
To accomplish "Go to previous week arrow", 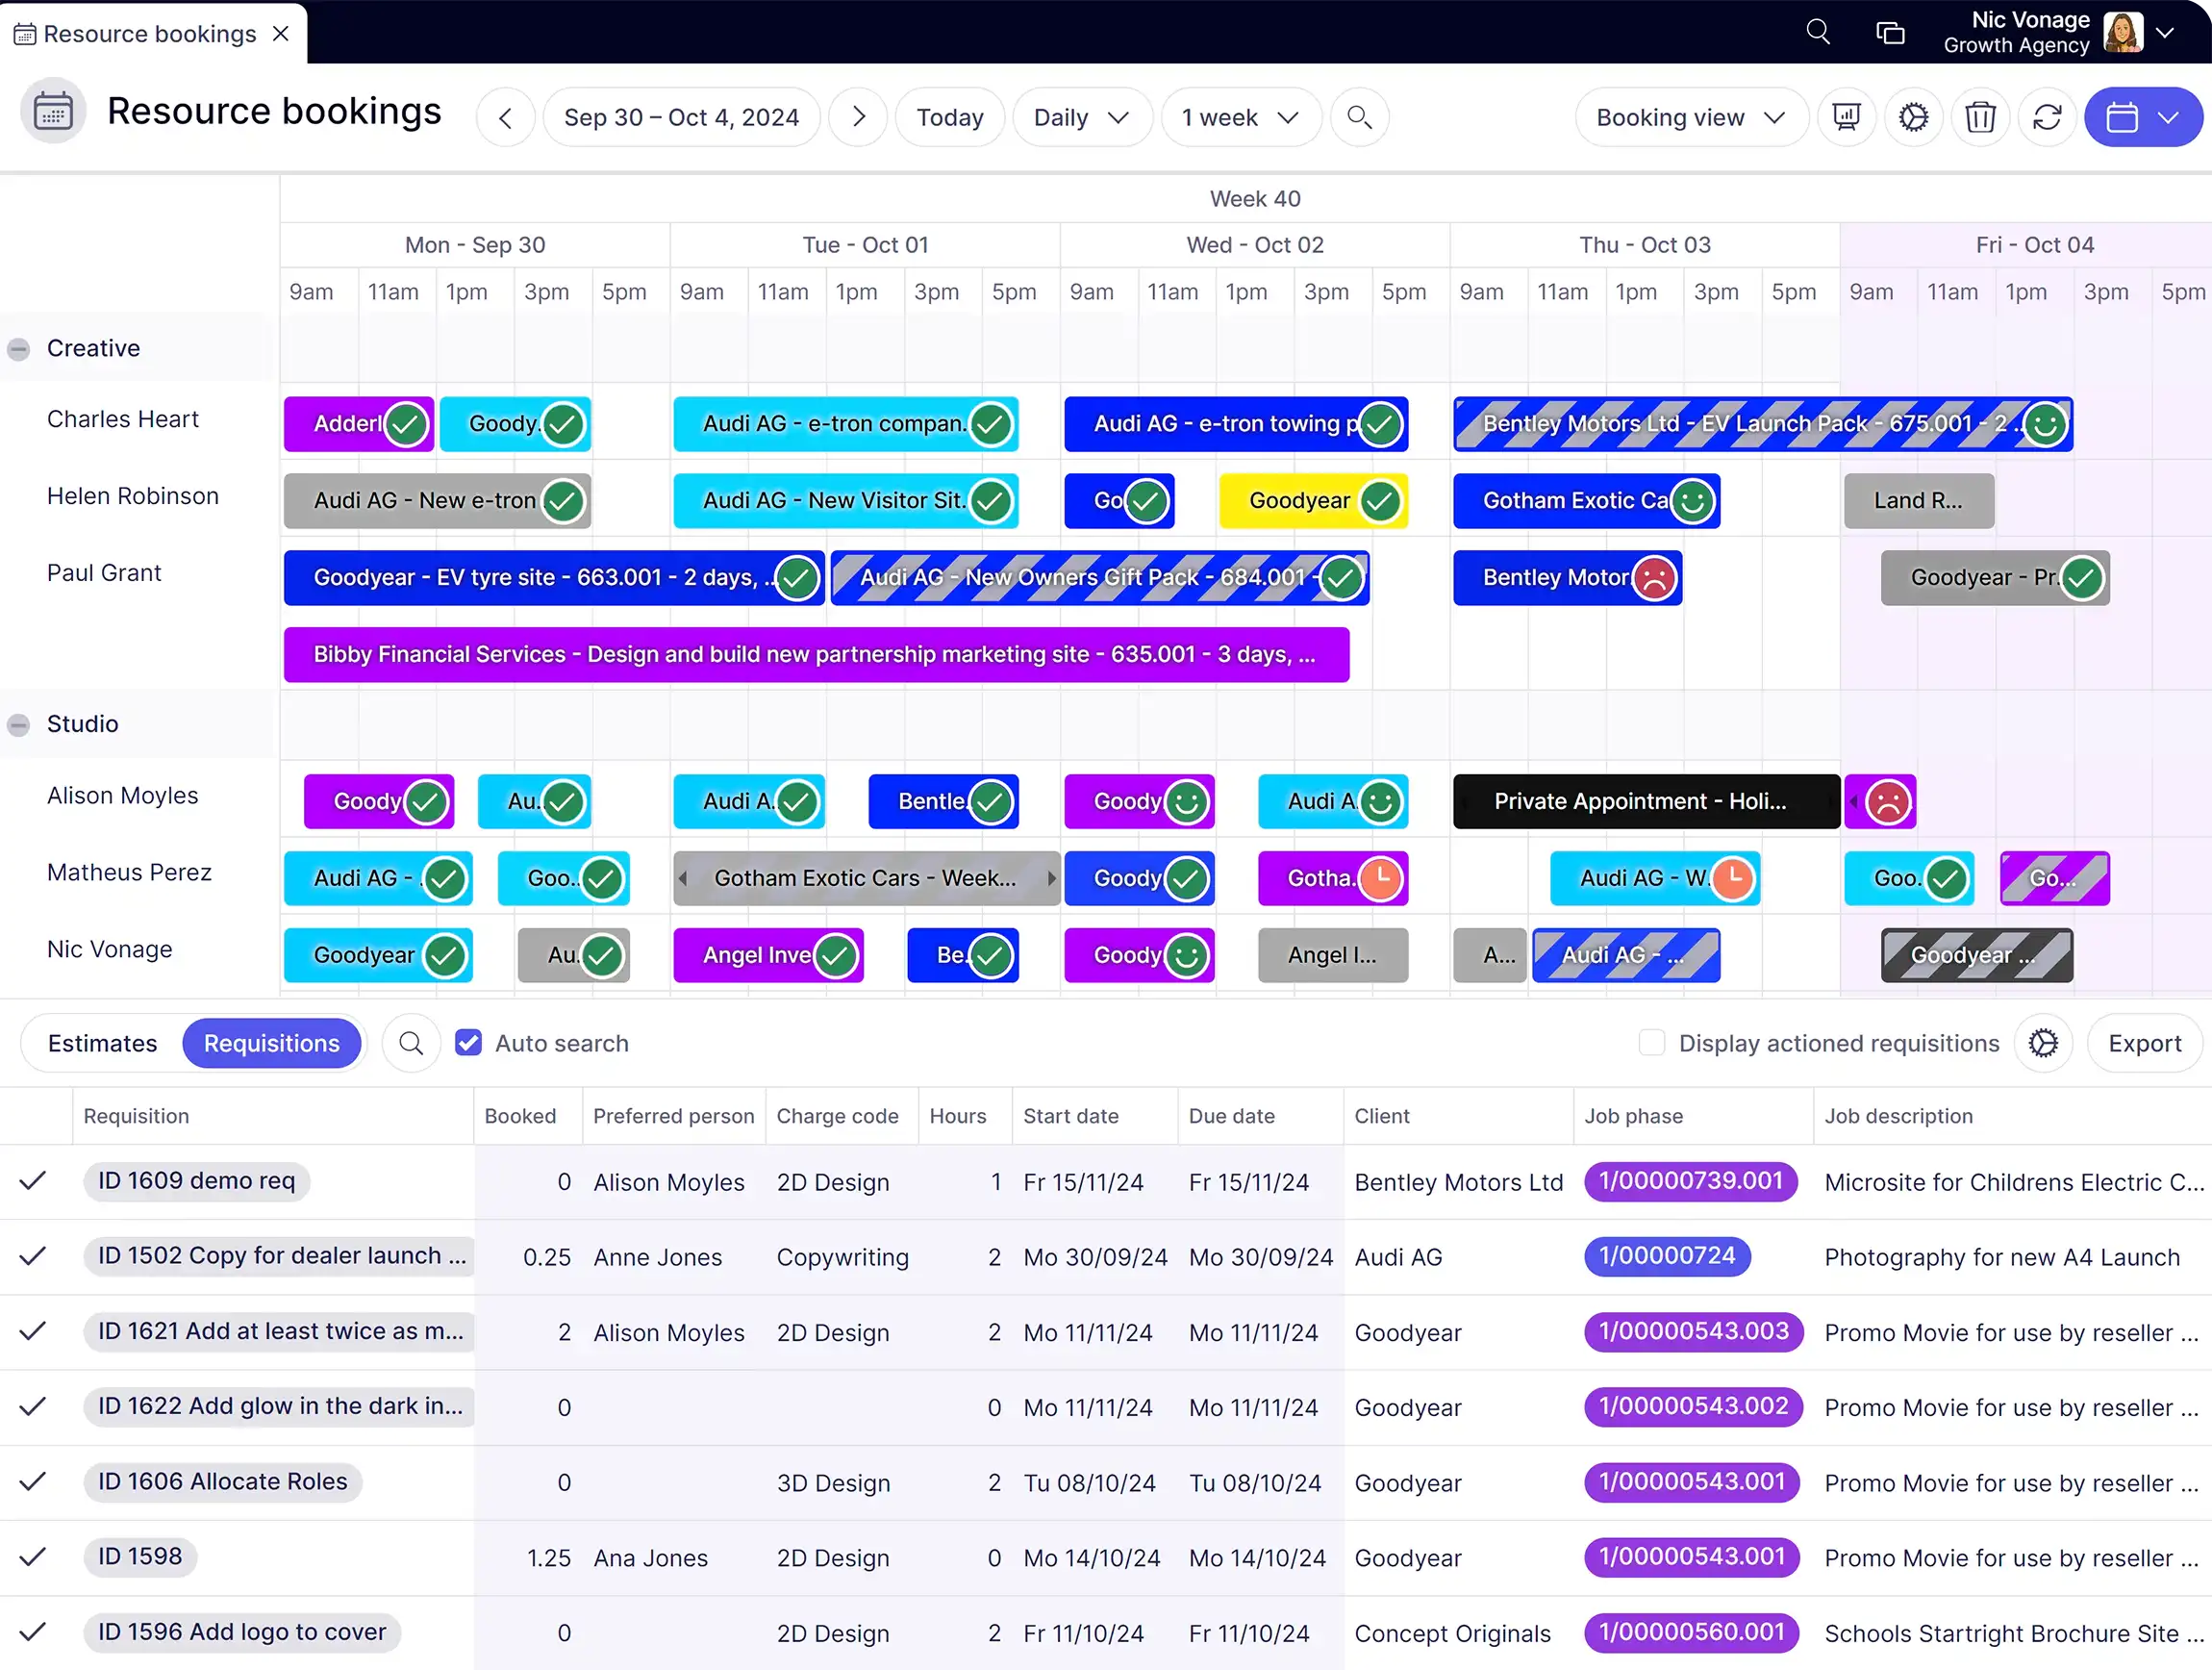I will pyautogui.click(x=505, y=118).
